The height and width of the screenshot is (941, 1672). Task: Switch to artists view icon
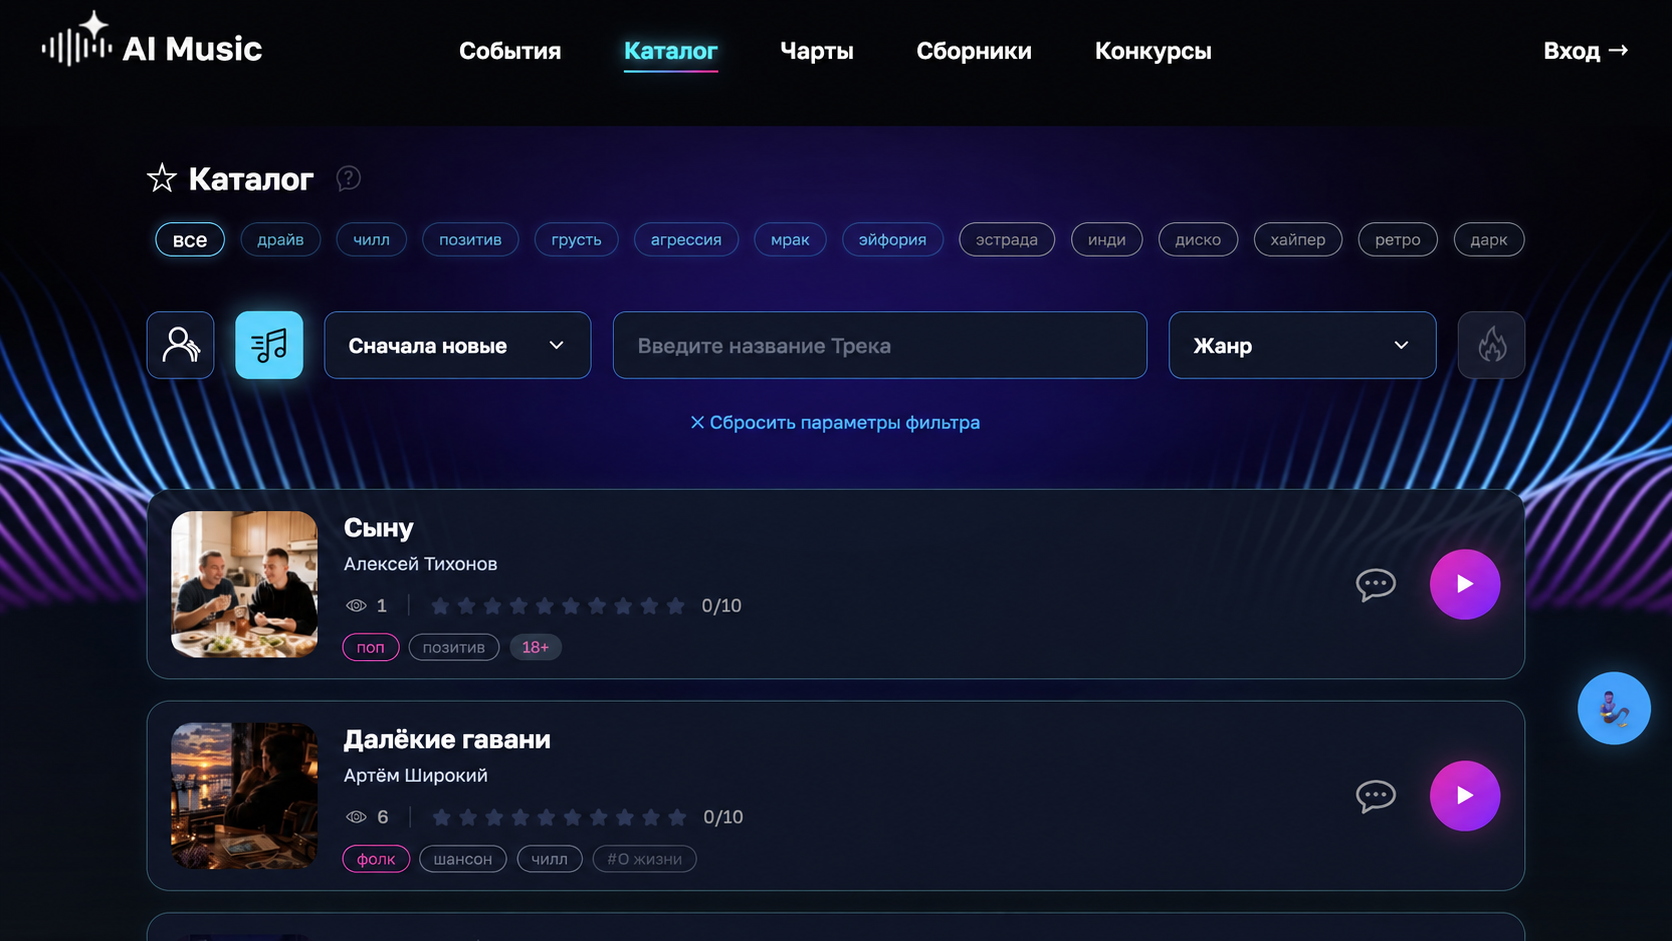click(181, 345)
